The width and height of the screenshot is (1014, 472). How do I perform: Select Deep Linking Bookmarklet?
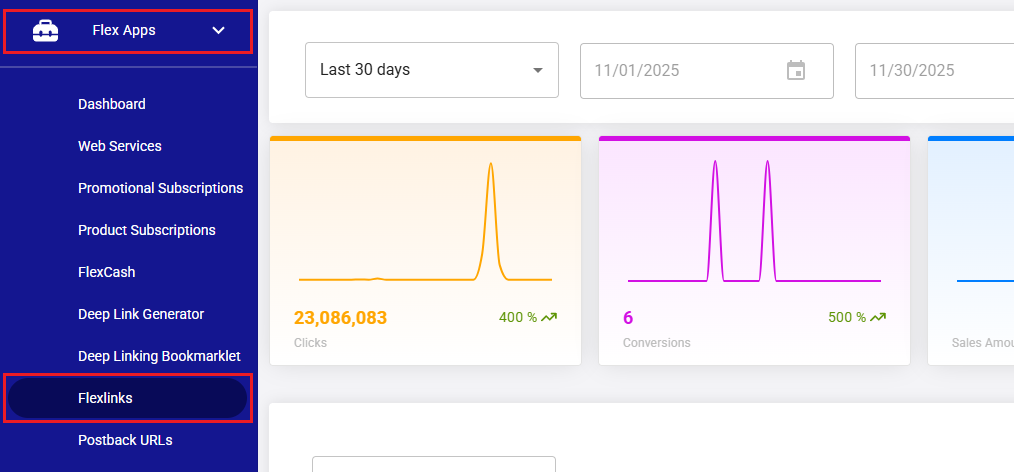pyautogui.click(x=159, y=356)
